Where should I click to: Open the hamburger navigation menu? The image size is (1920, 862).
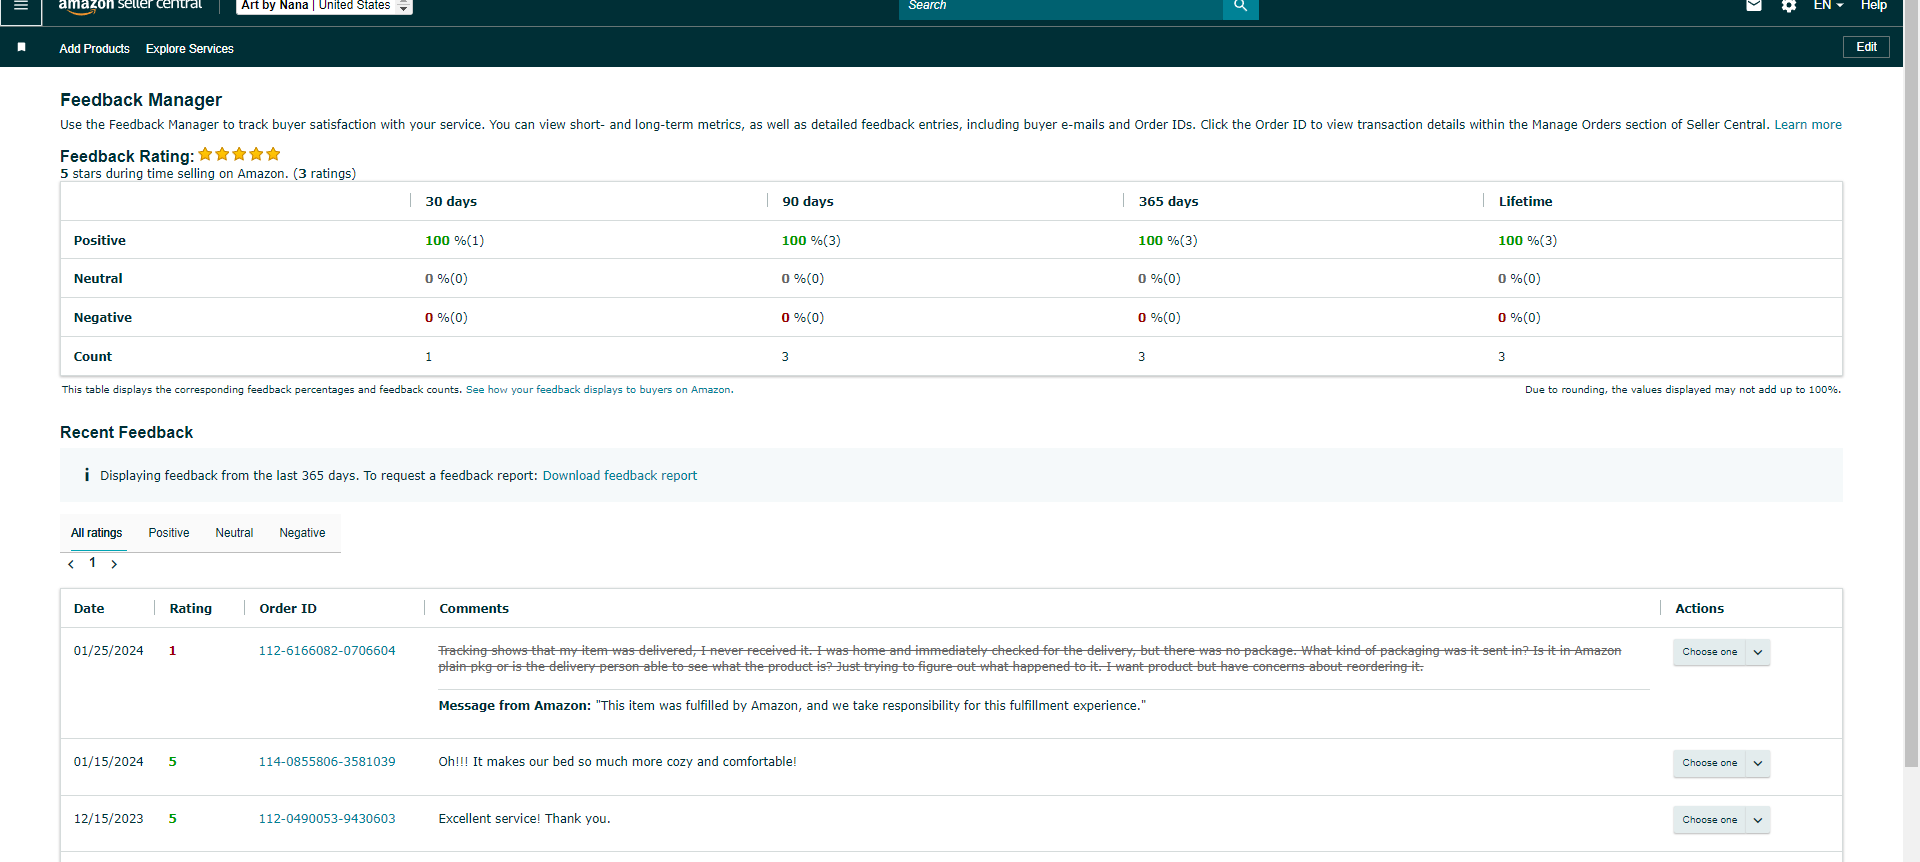click(21, 6)
